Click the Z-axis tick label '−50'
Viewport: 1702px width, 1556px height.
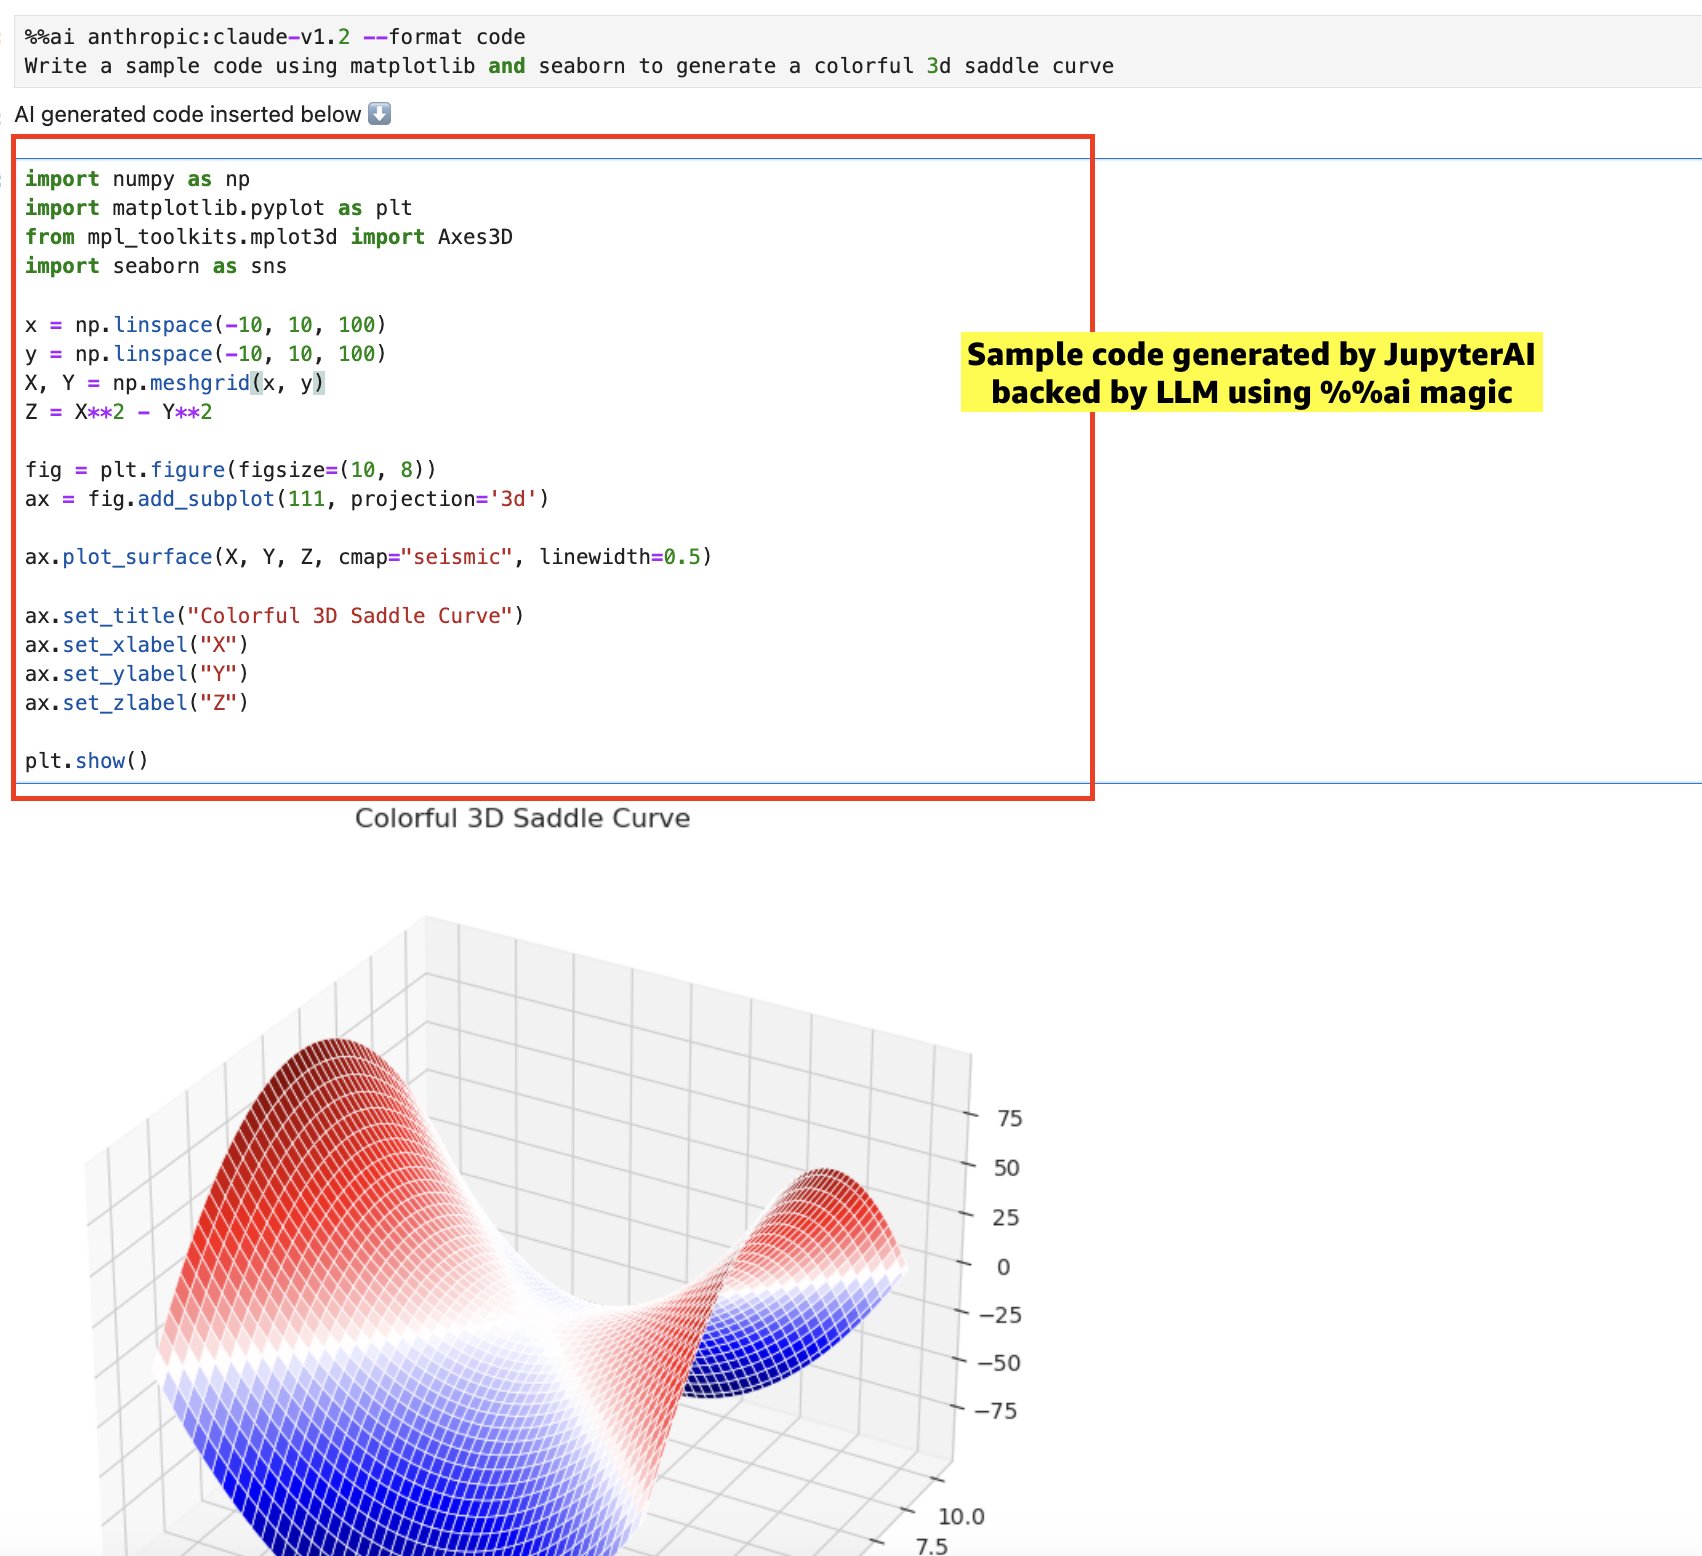998,1363
